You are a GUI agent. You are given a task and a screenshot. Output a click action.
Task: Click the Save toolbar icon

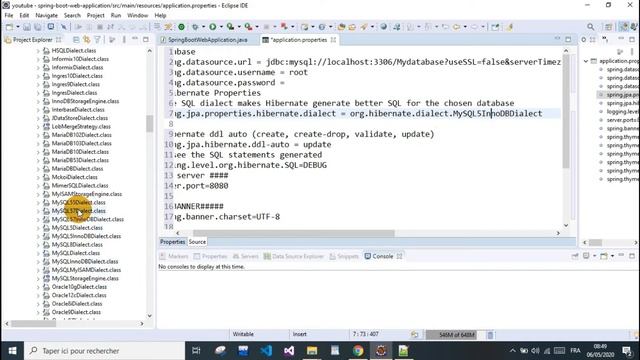pos(27,27)
